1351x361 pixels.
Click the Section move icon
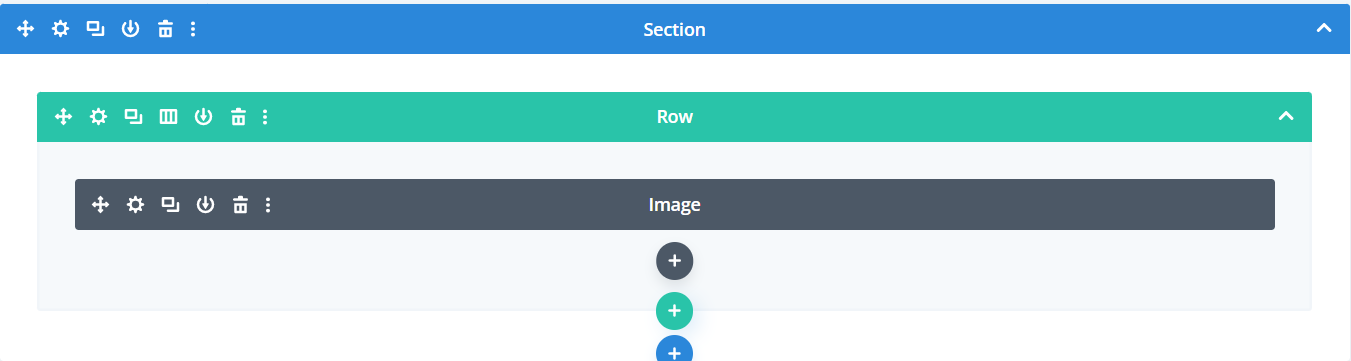tap(26, 29)
